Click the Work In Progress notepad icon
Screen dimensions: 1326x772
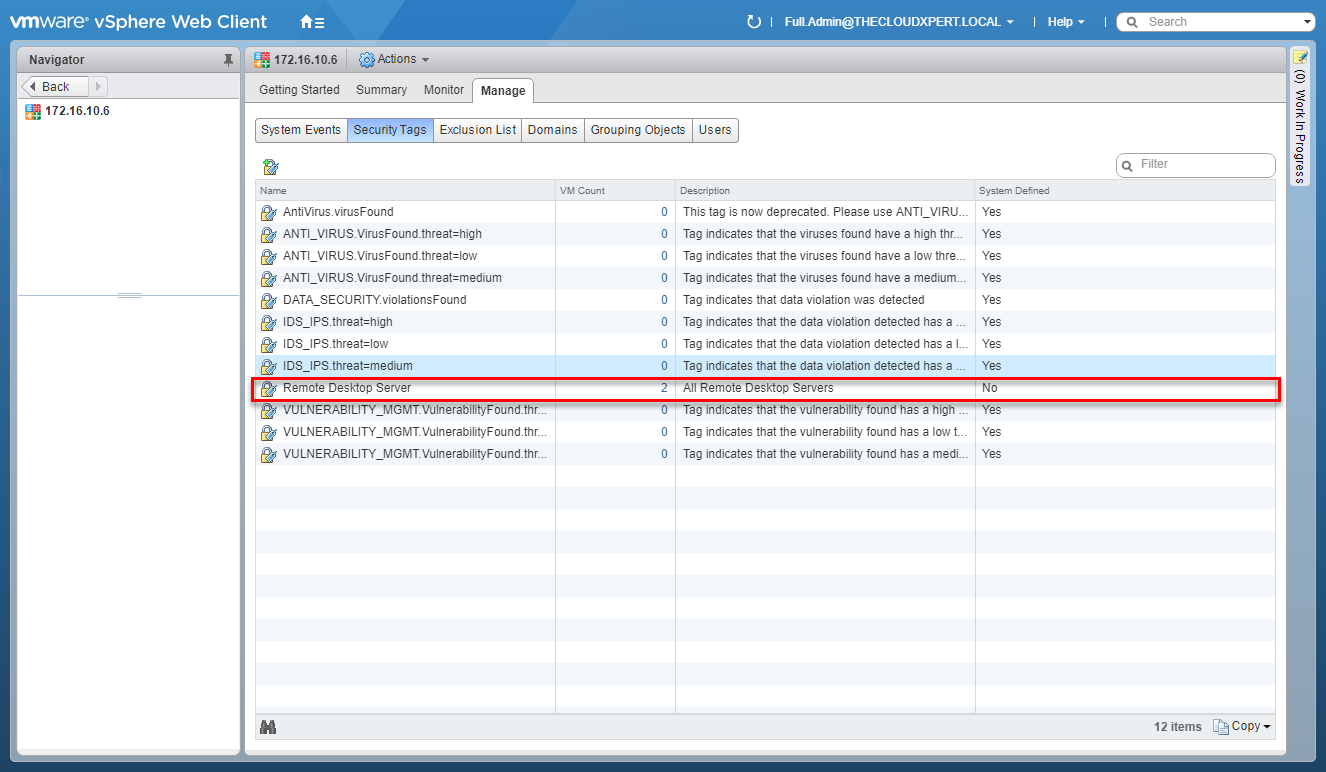(1300, 57)
